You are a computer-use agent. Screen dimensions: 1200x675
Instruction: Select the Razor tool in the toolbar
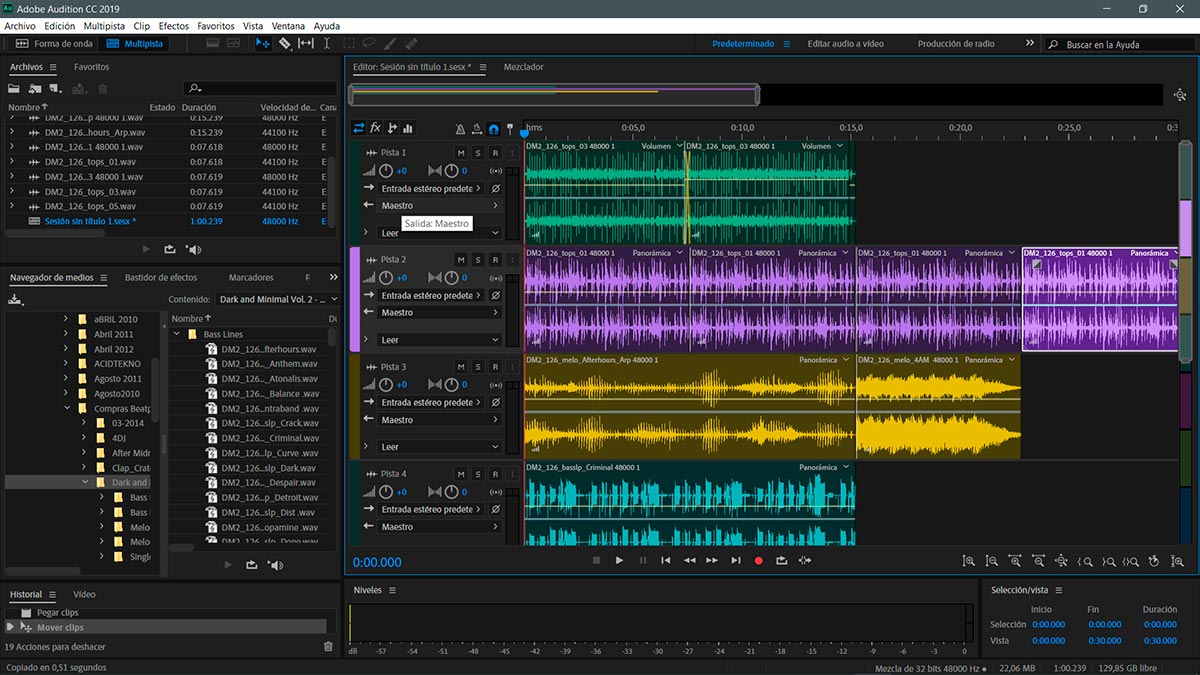(285, 44)
